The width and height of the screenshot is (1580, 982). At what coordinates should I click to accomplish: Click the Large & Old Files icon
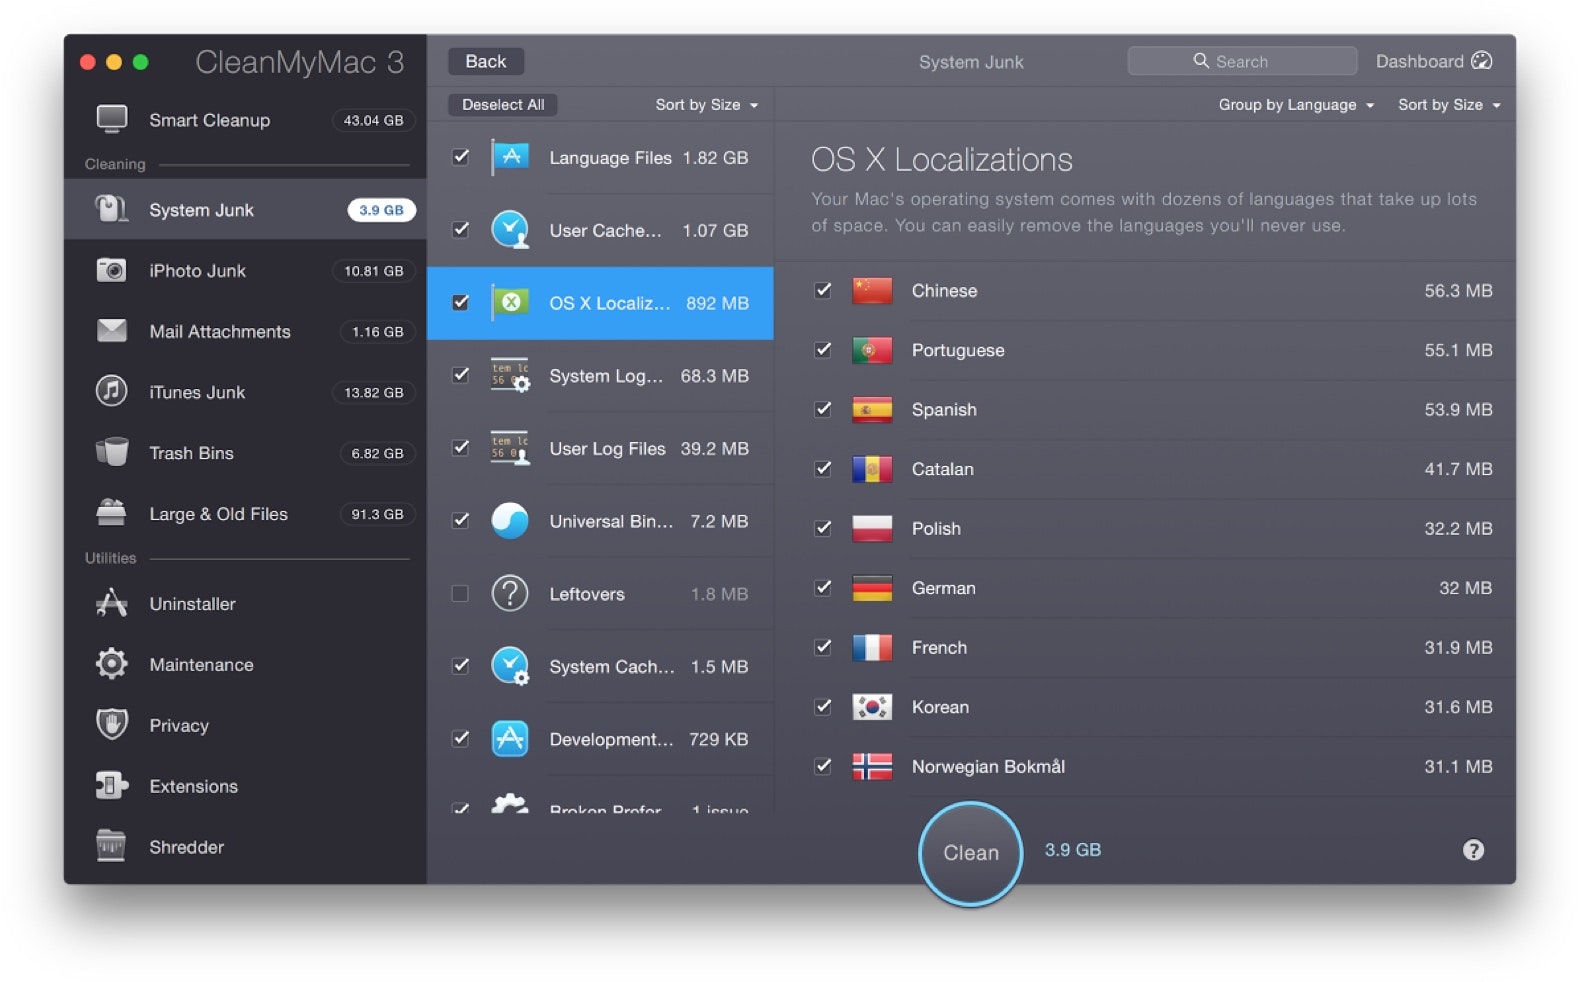pos(111,513)
